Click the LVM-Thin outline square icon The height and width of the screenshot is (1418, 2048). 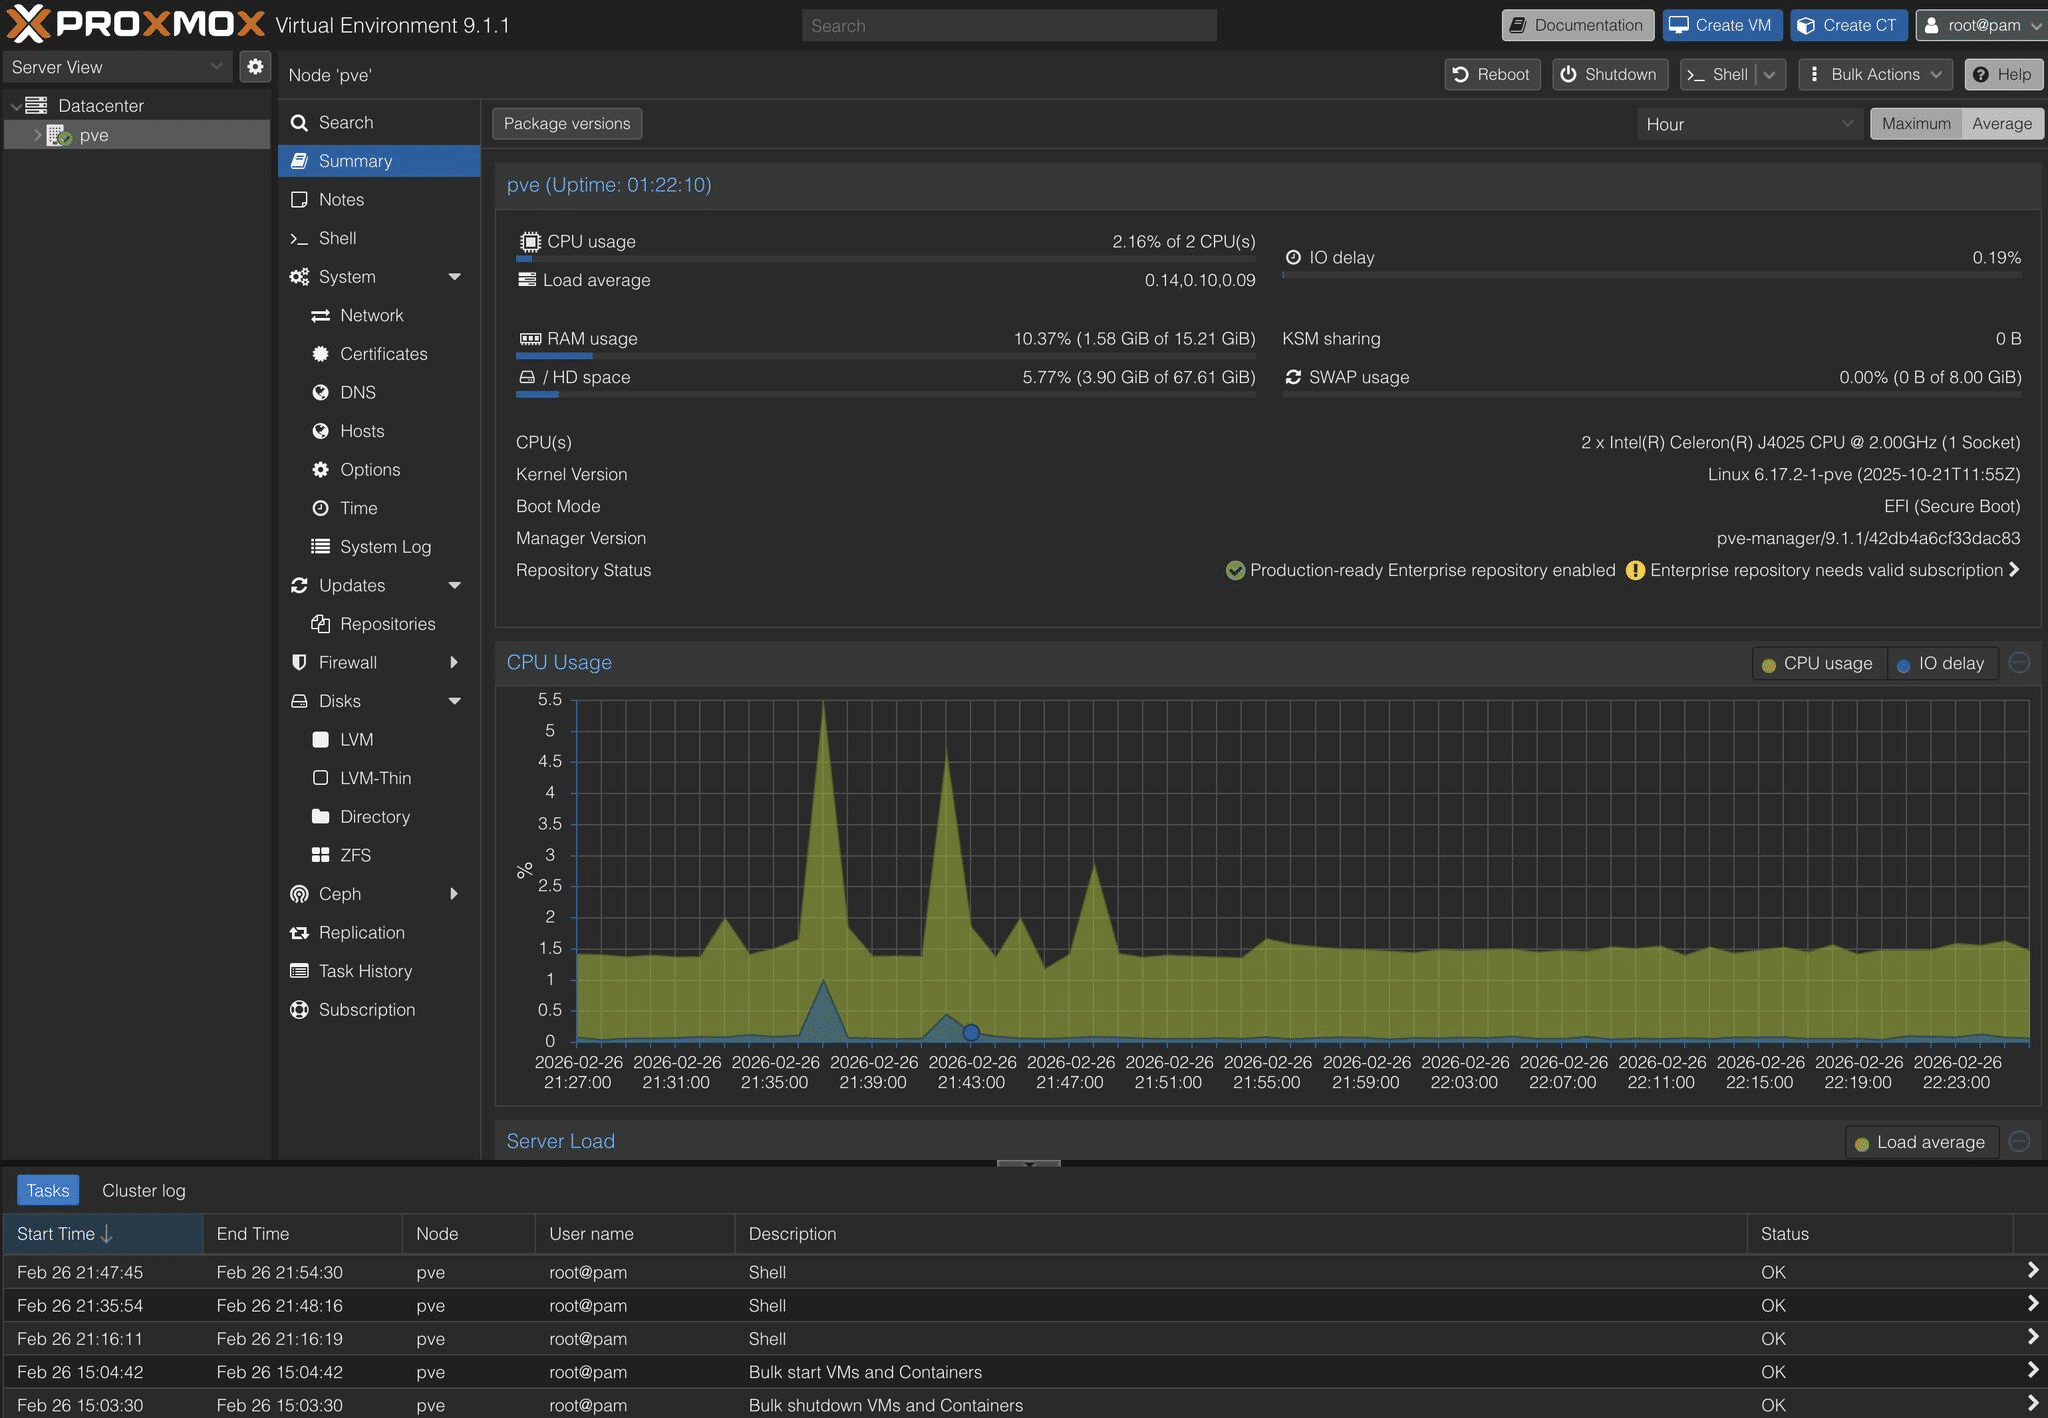(x=320, y=778)
